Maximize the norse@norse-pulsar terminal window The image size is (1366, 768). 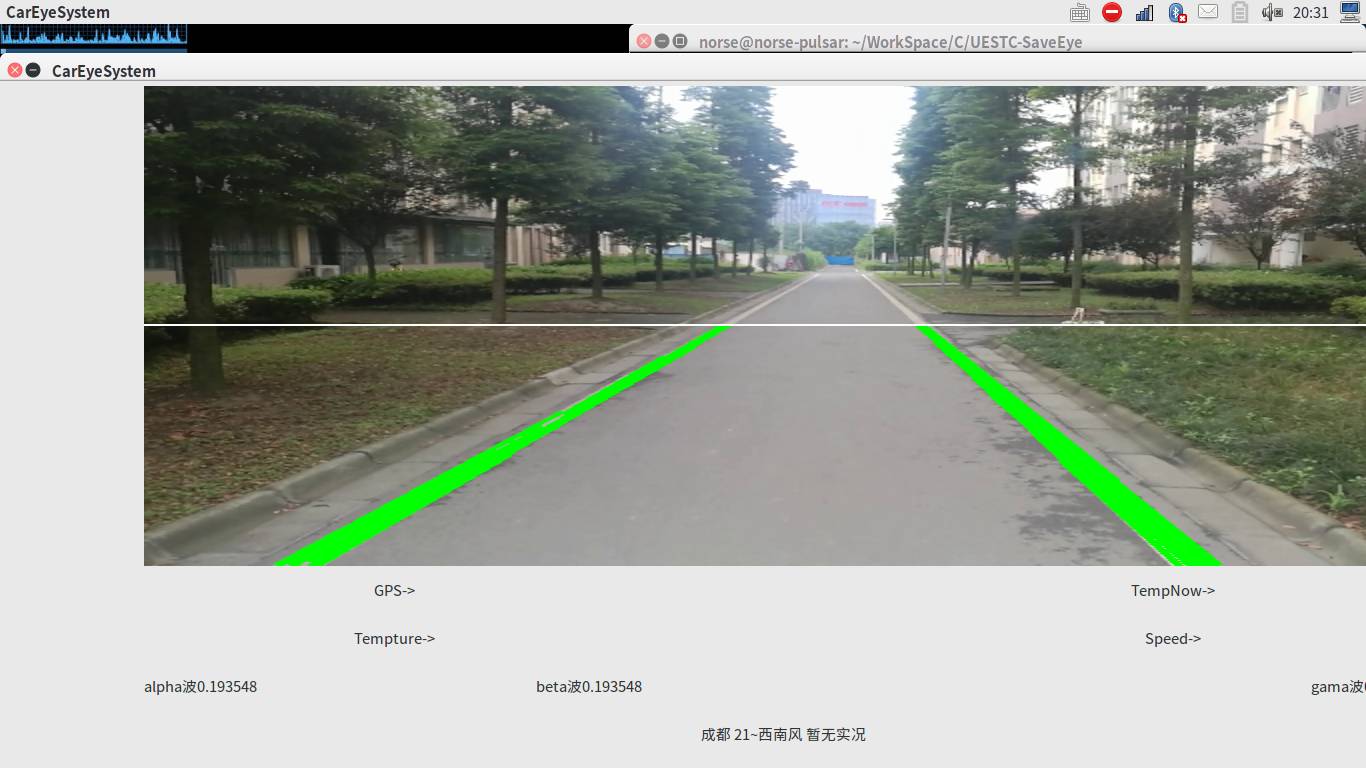pos(680,41)
